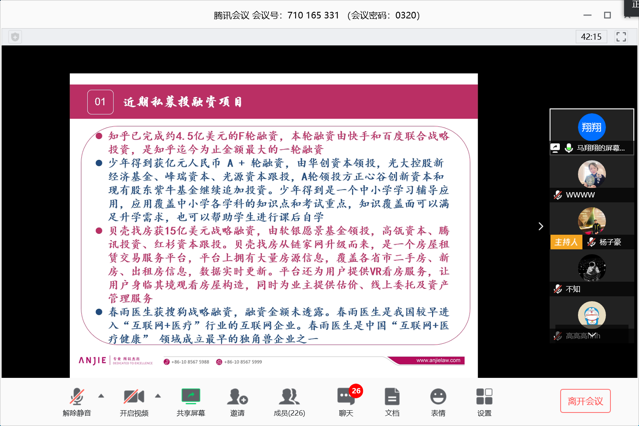Open 成员(226) participants list
This screenshot has height=426, width=639.
[289, 401]
